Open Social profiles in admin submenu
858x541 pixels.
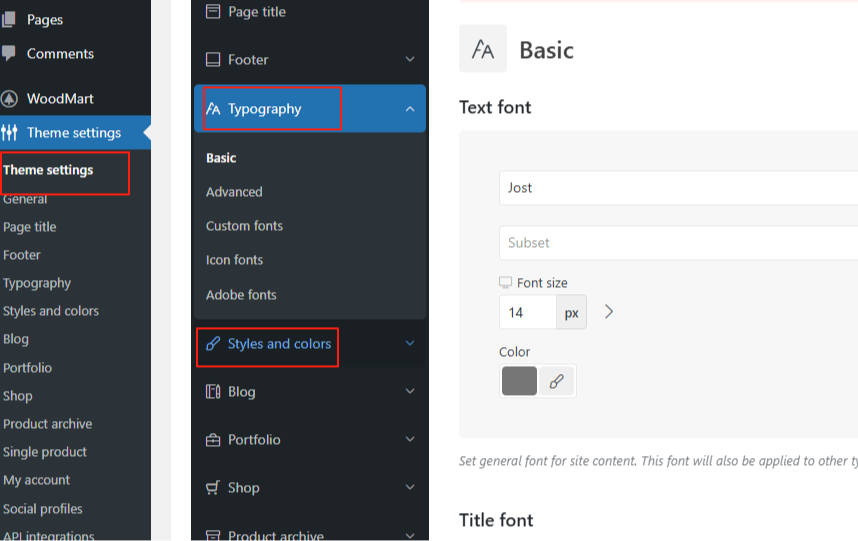(43, 509)
